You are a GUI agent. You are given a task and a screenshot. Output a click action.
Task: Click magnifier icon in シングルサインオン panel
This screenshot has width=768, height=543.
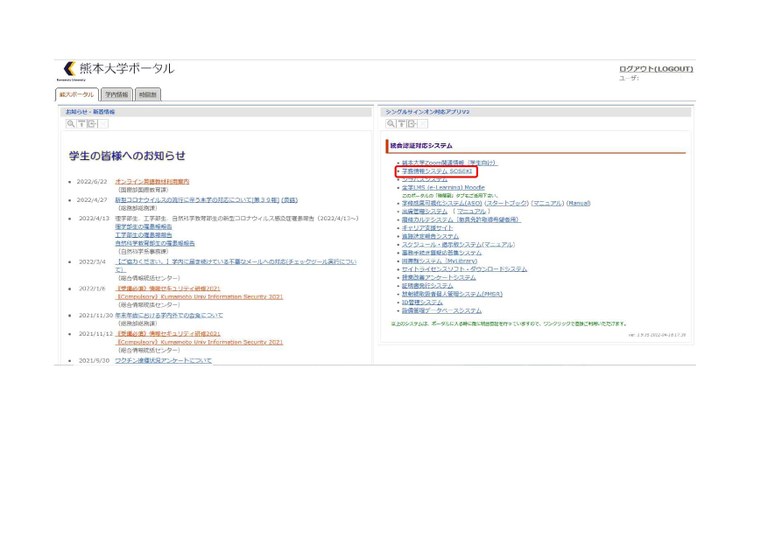(x=390, y=123)
